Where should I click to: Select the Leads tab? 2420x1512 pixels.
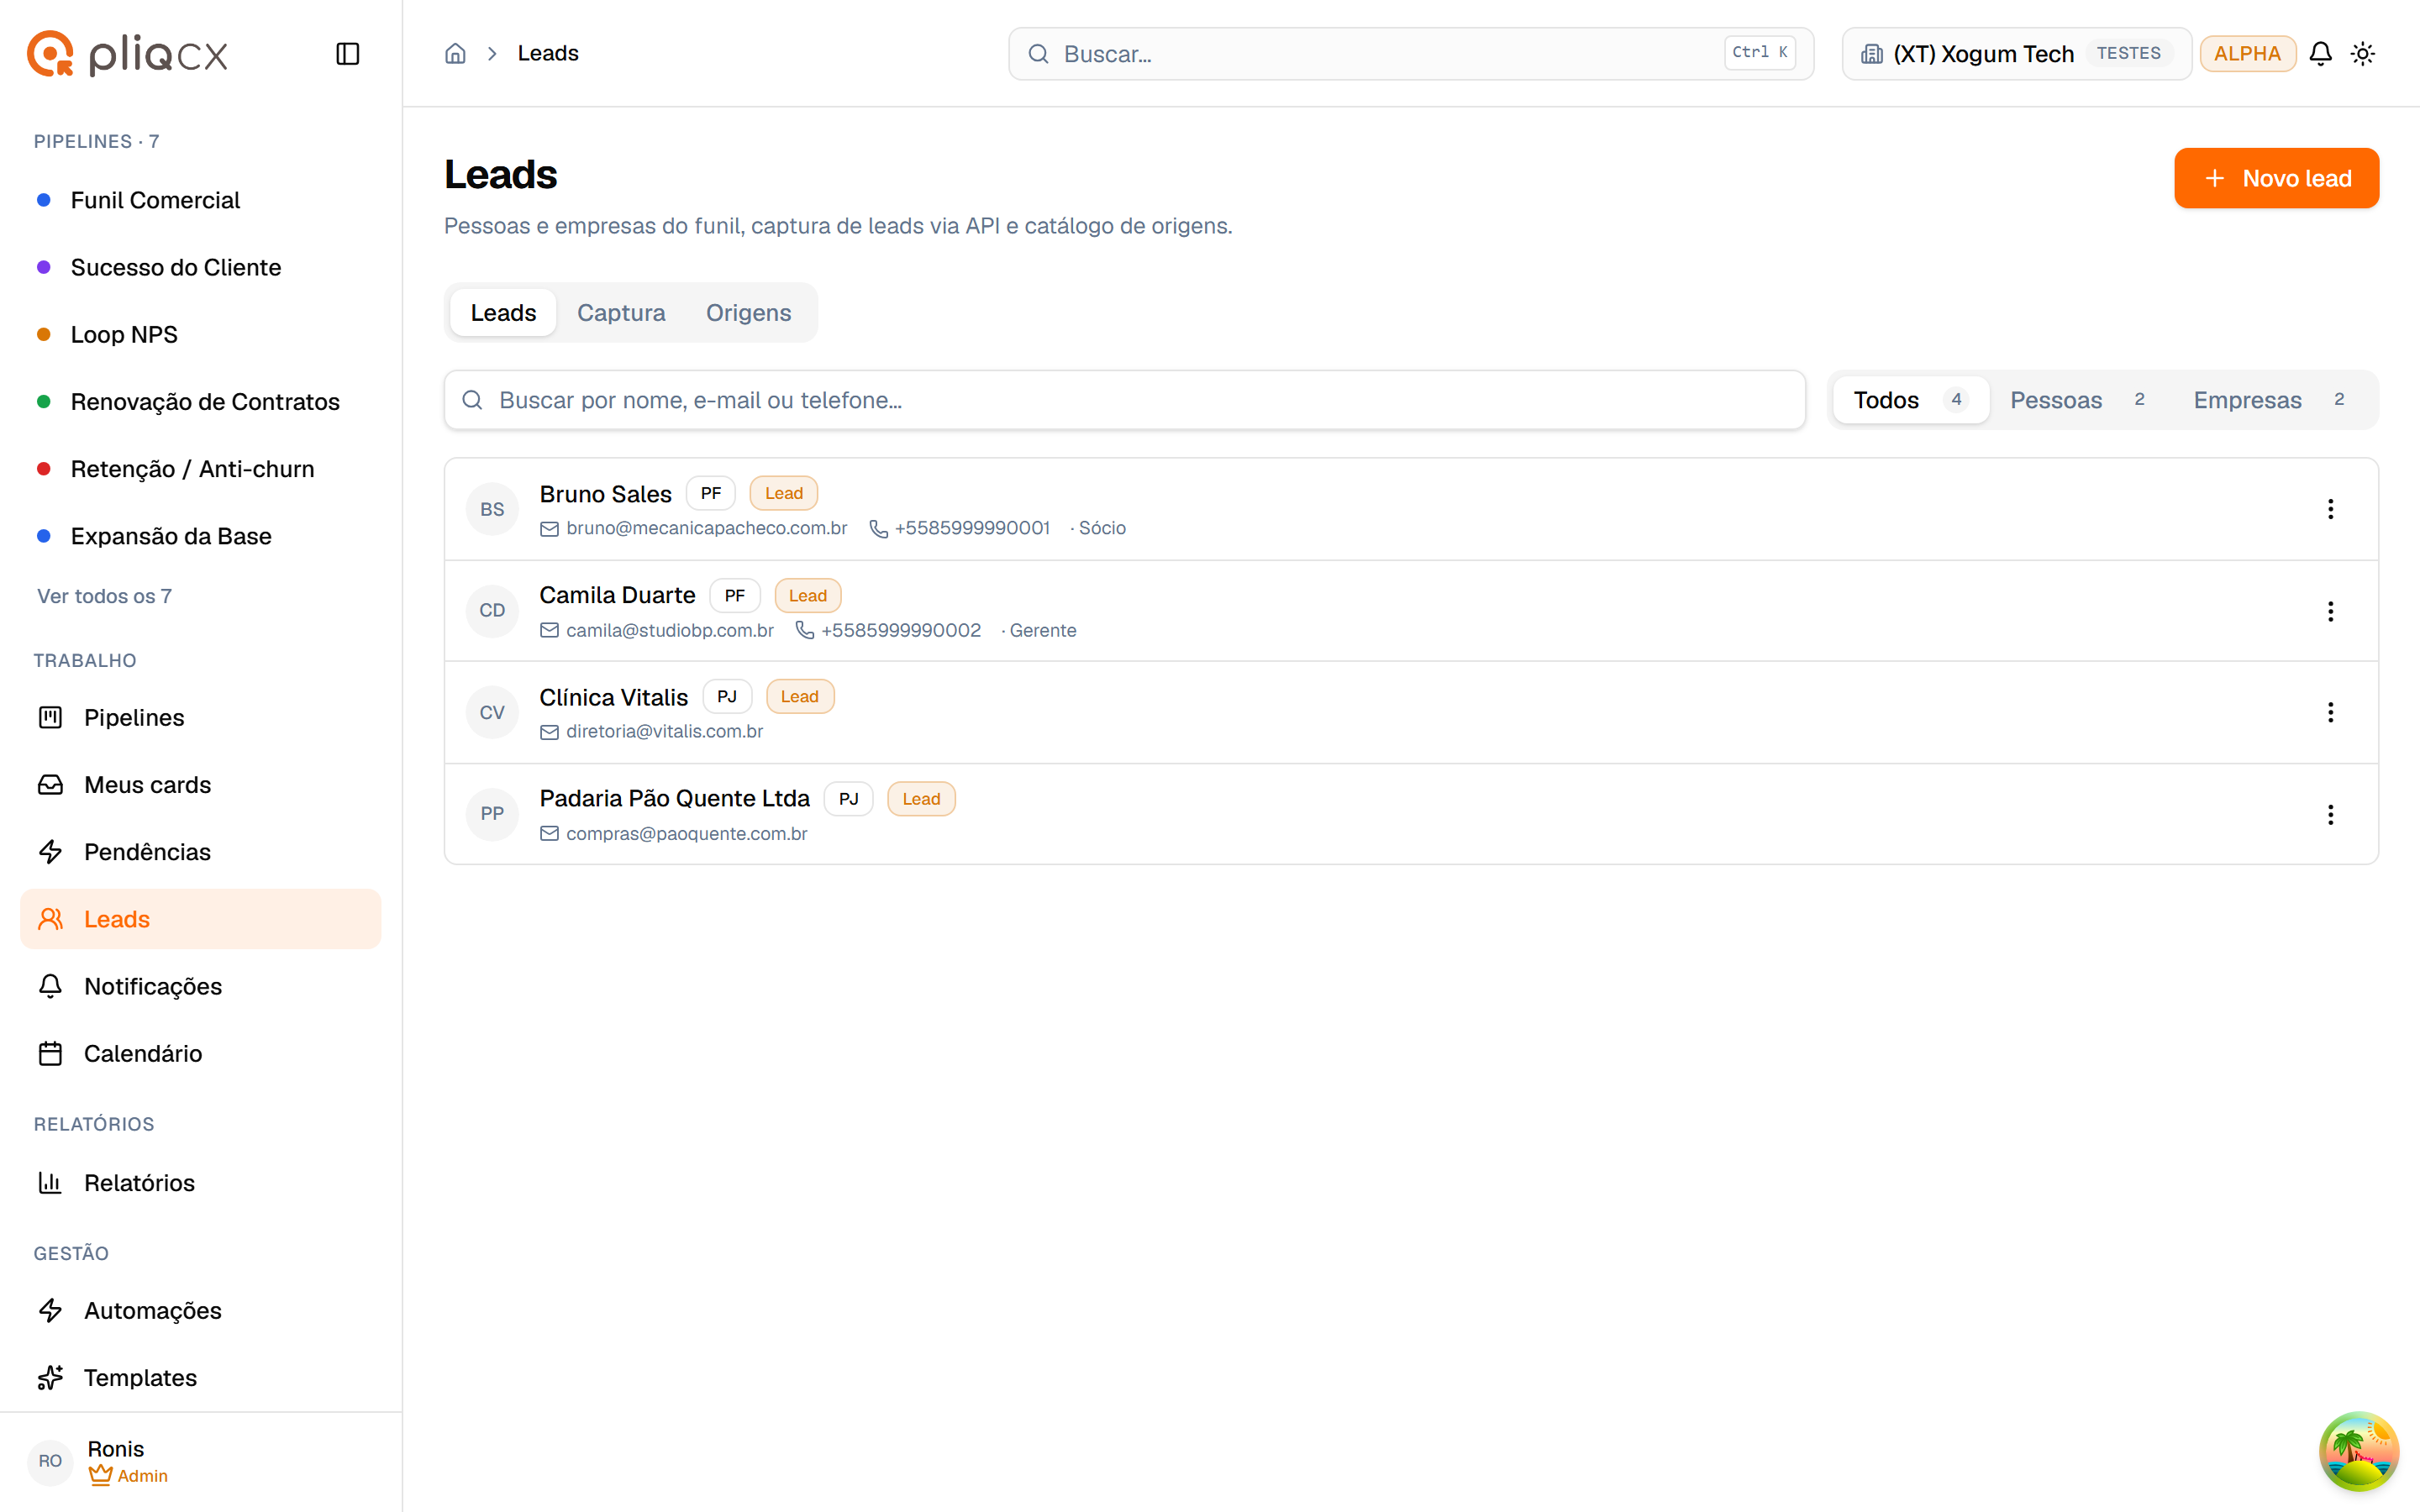[503, 313]
